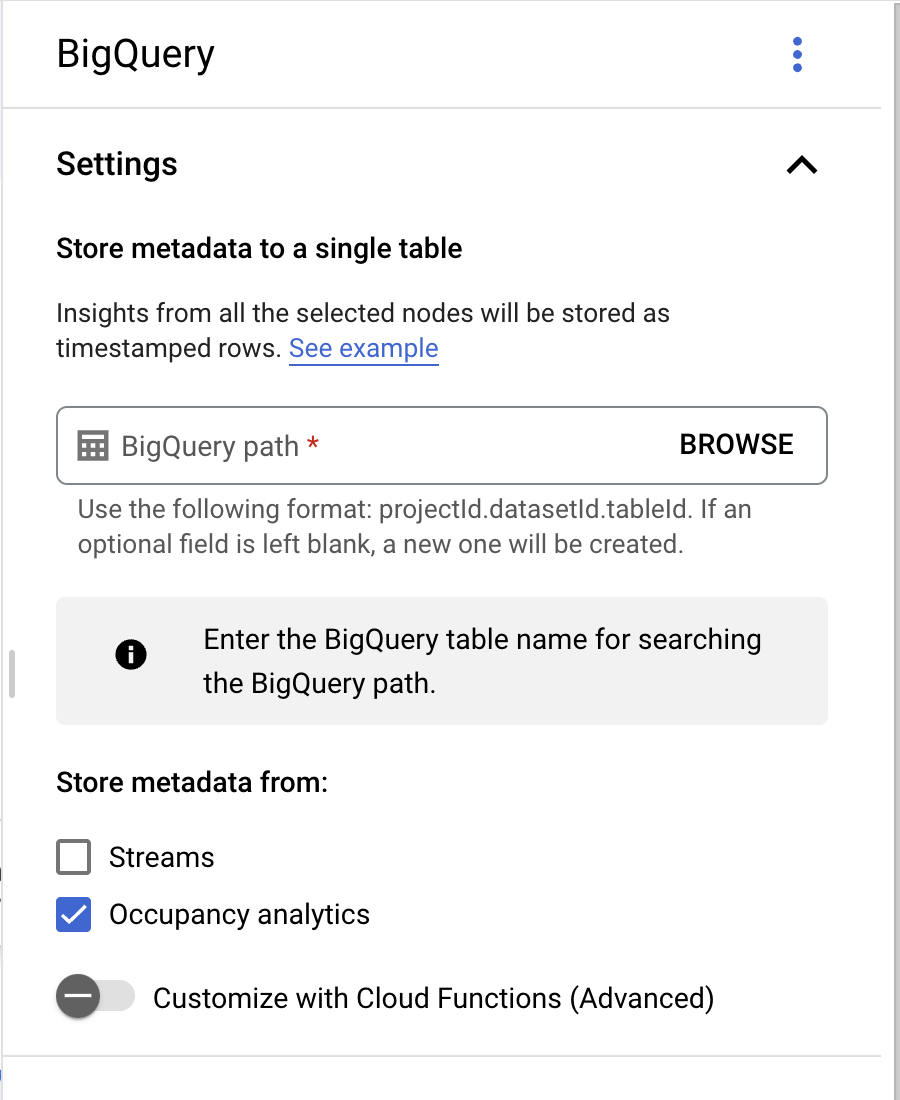Screen dimensions: 900x1100
Task: Open the "See example" link
Action: [x=363, y=349]
